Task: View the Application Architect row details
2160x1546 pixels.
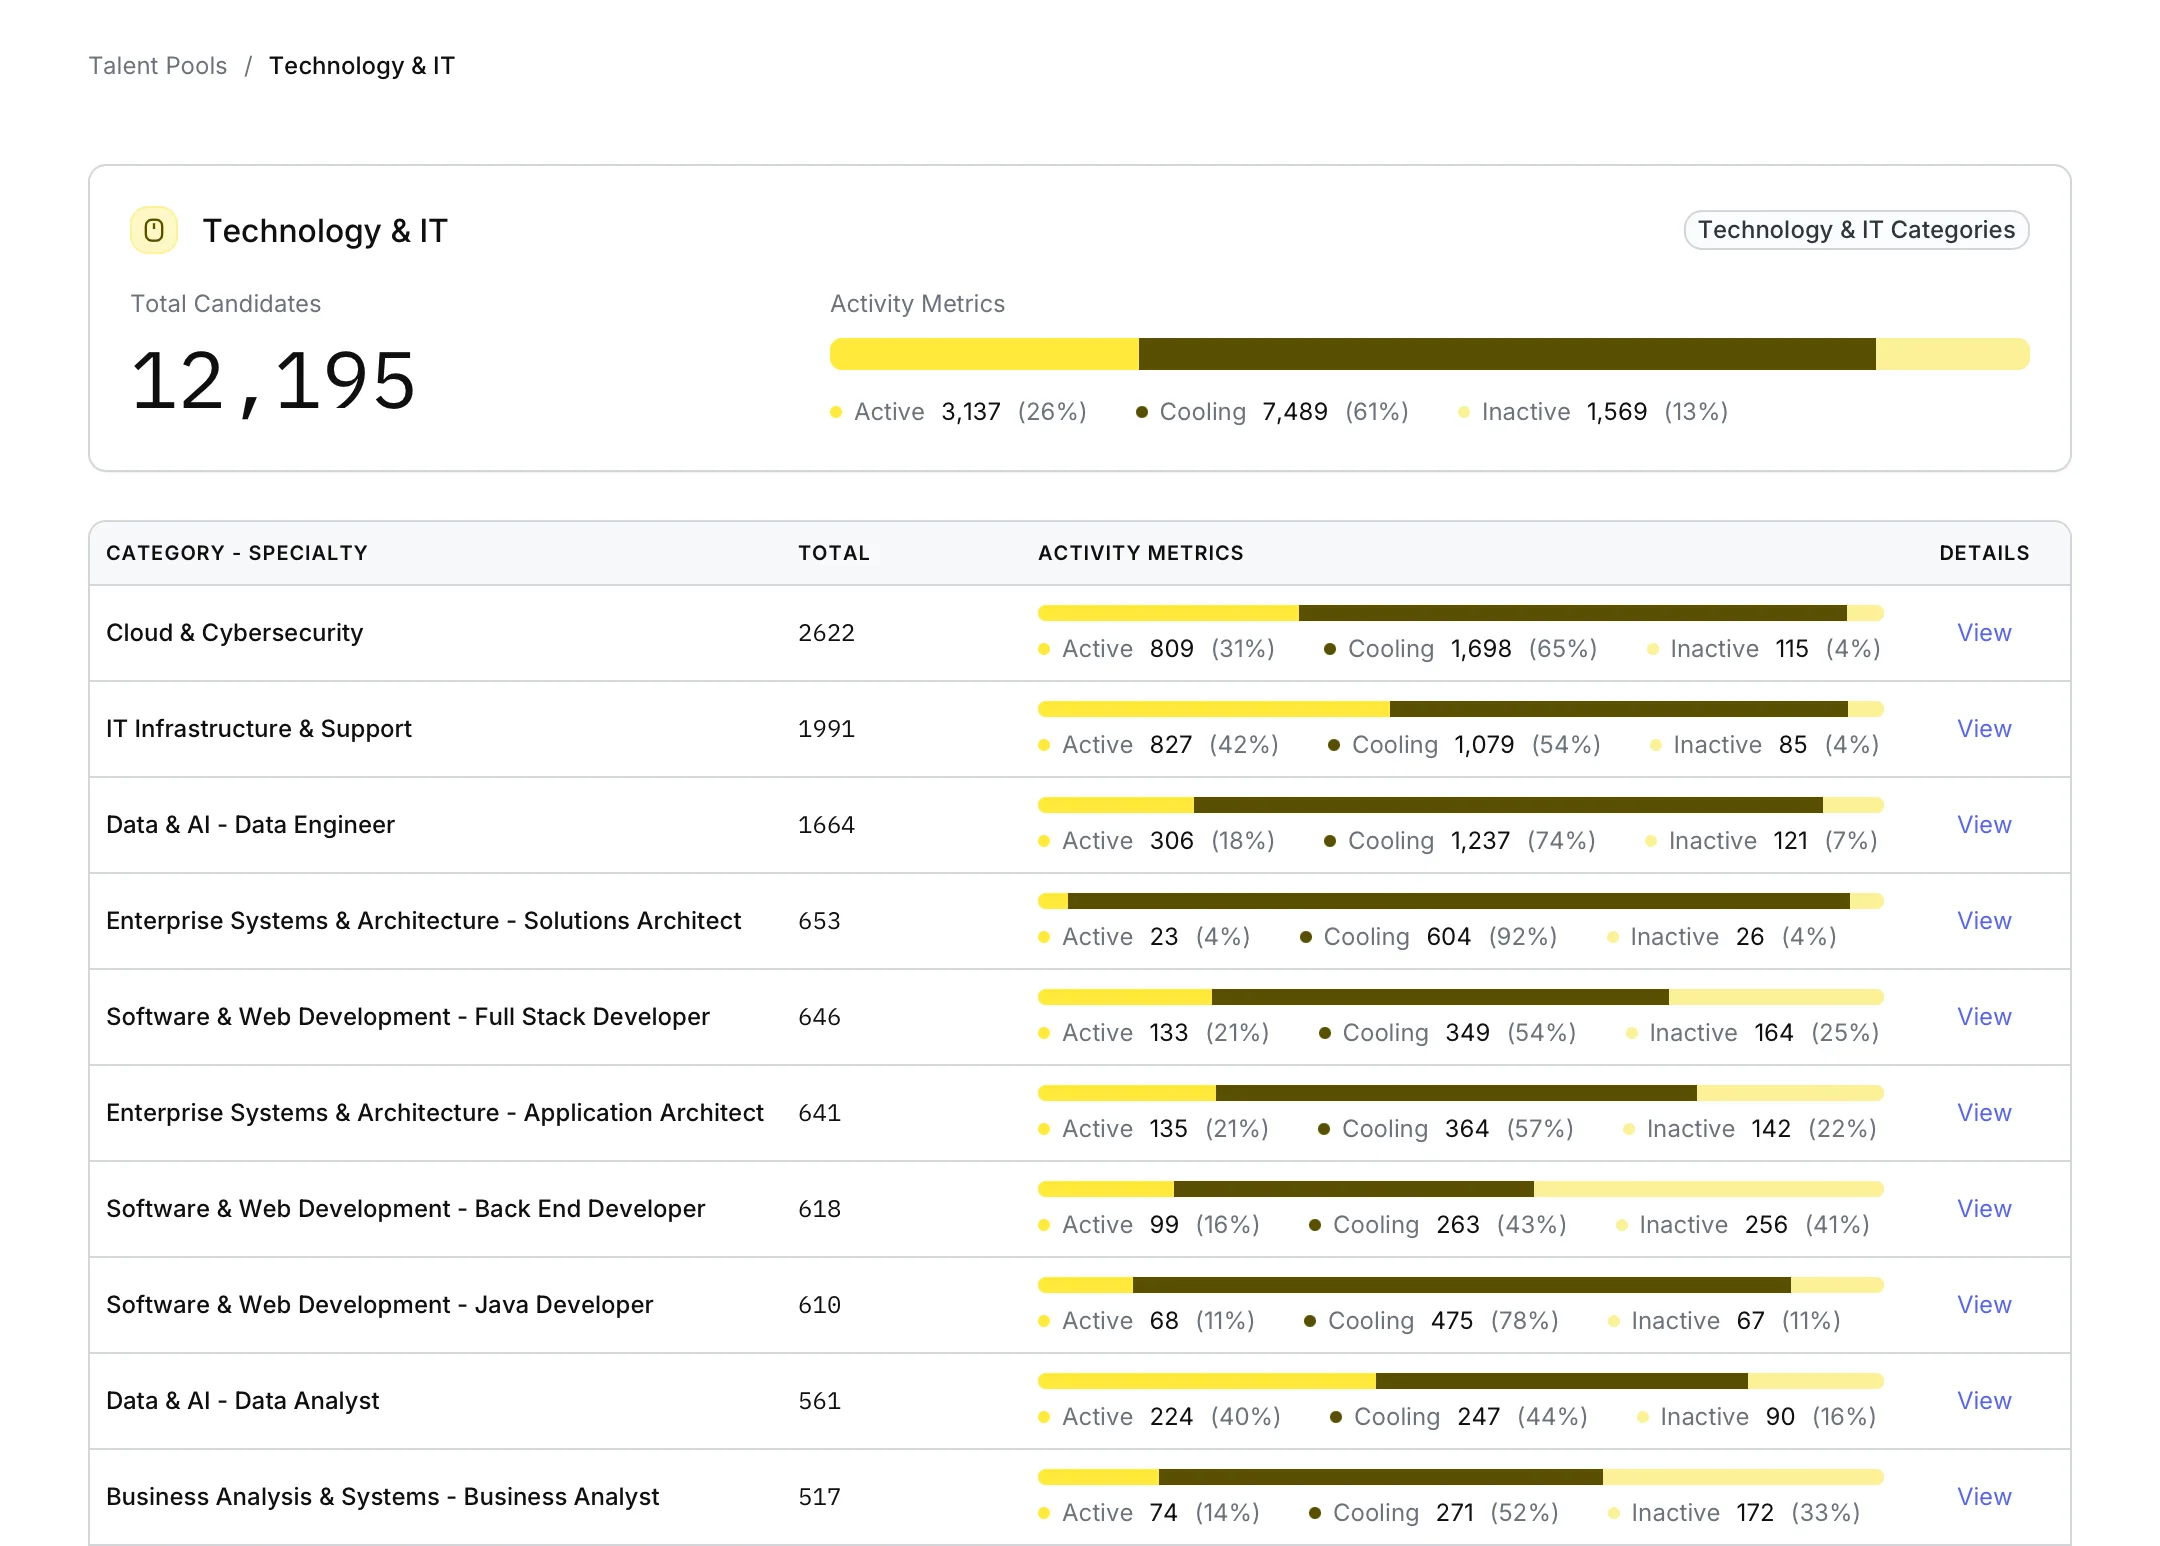Action: click(1983, 1113)
